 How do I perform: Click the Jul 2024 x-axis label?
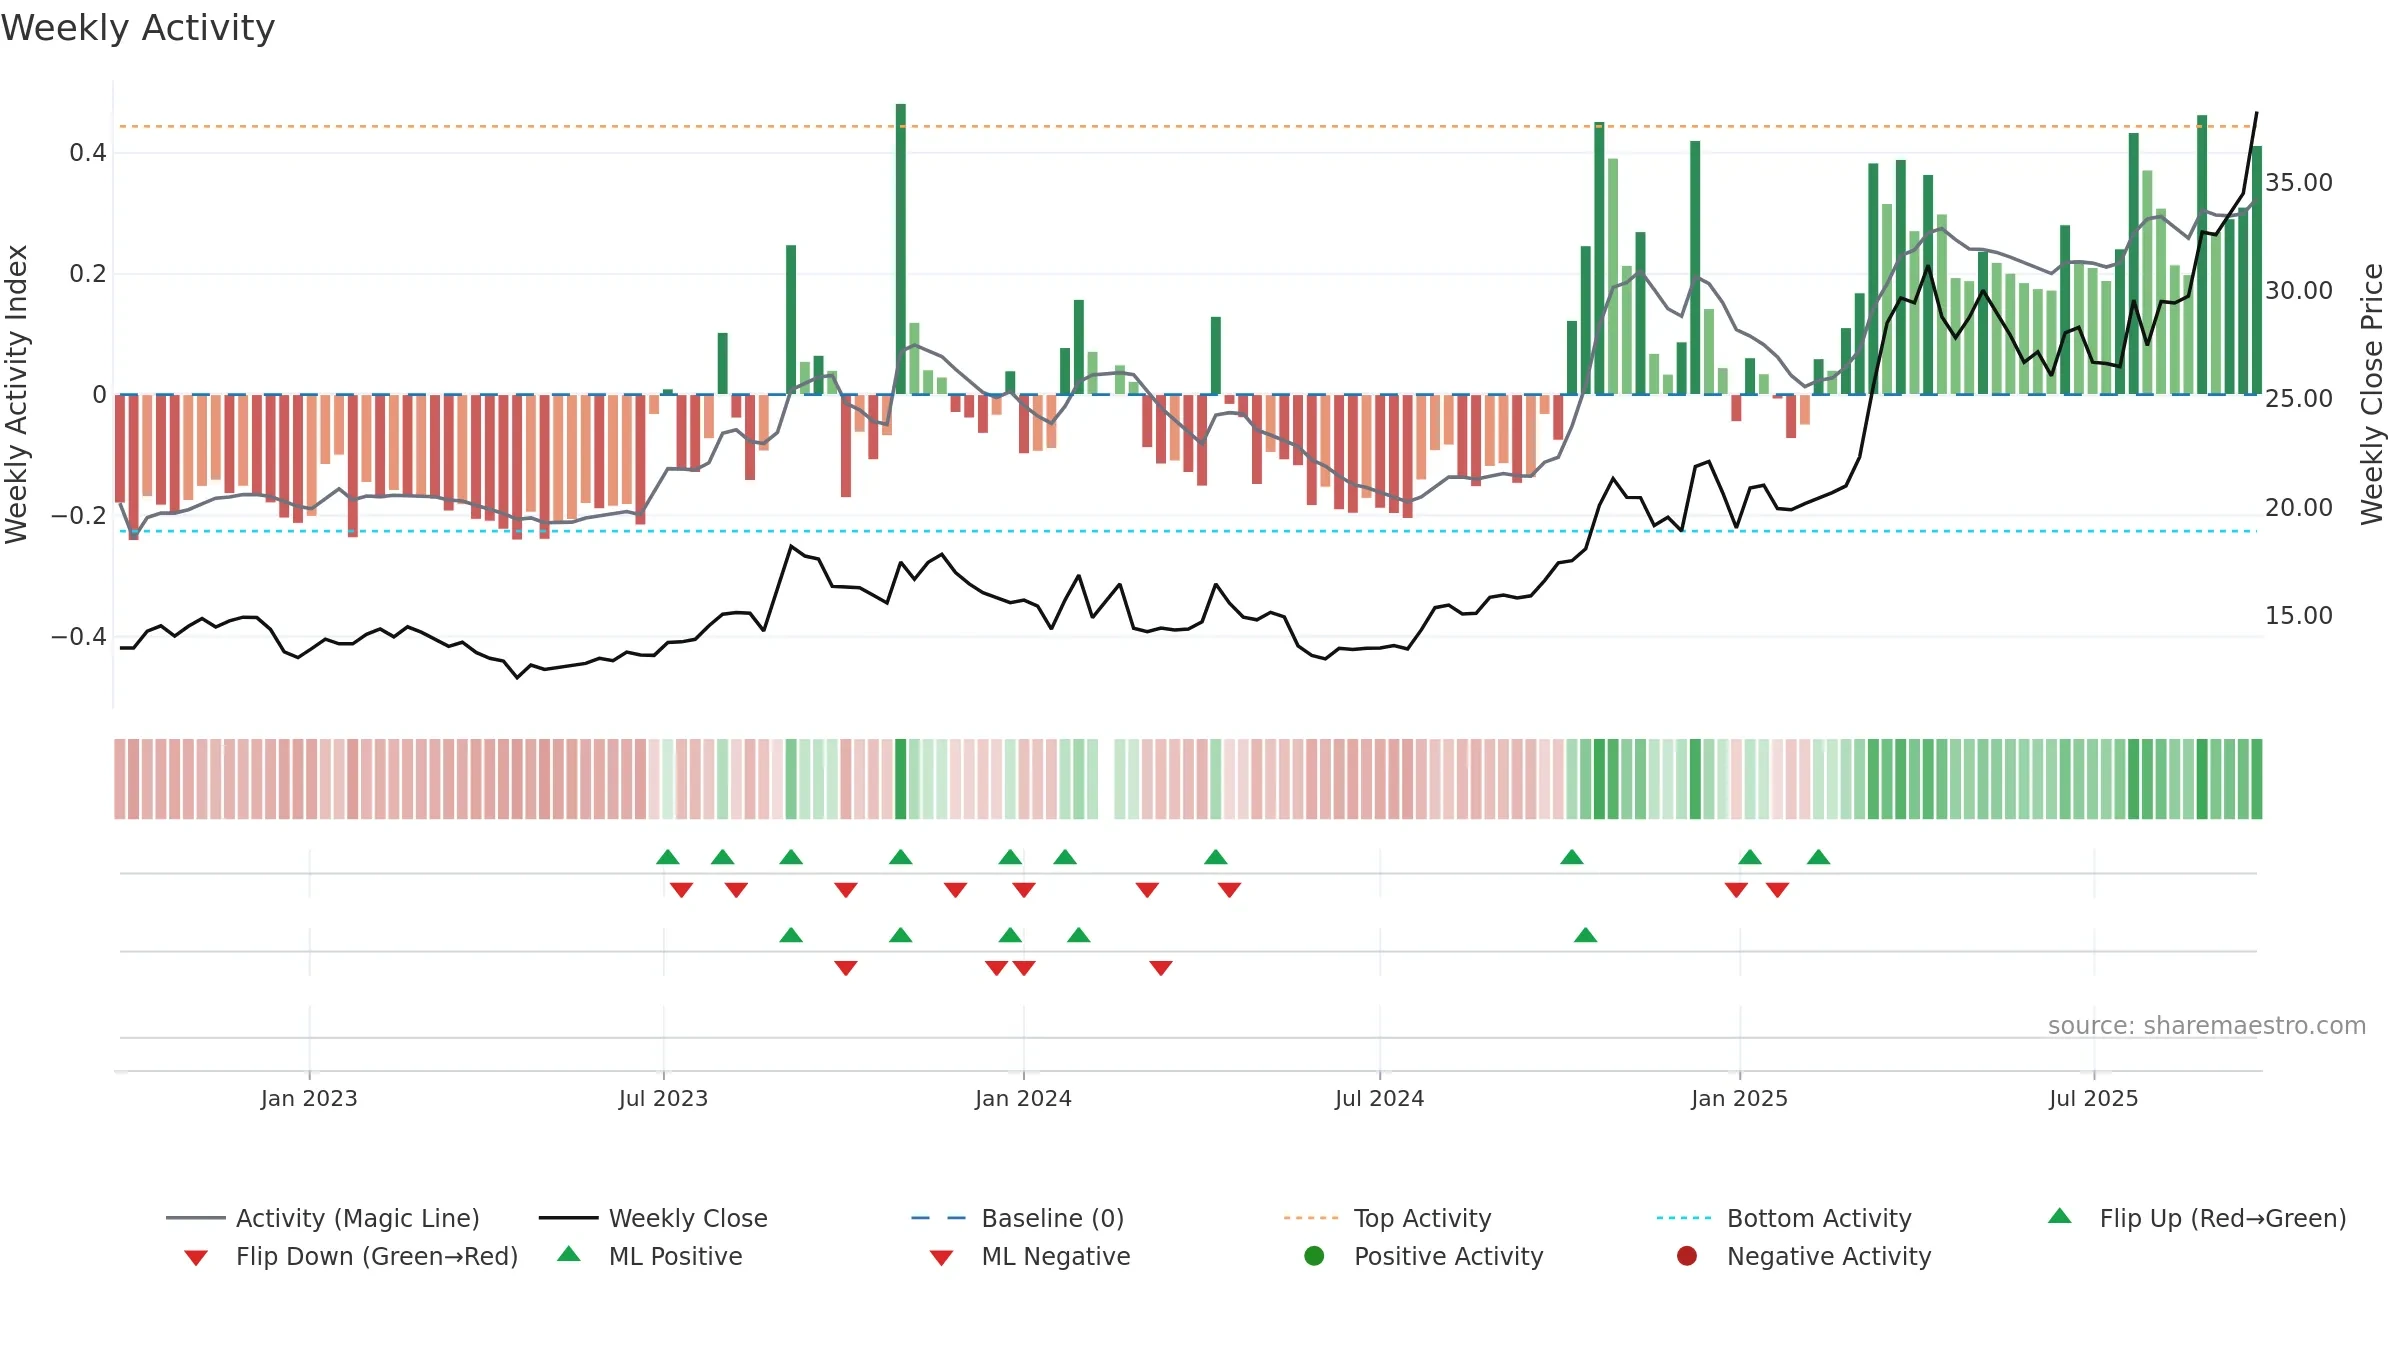[1379, 1098]
